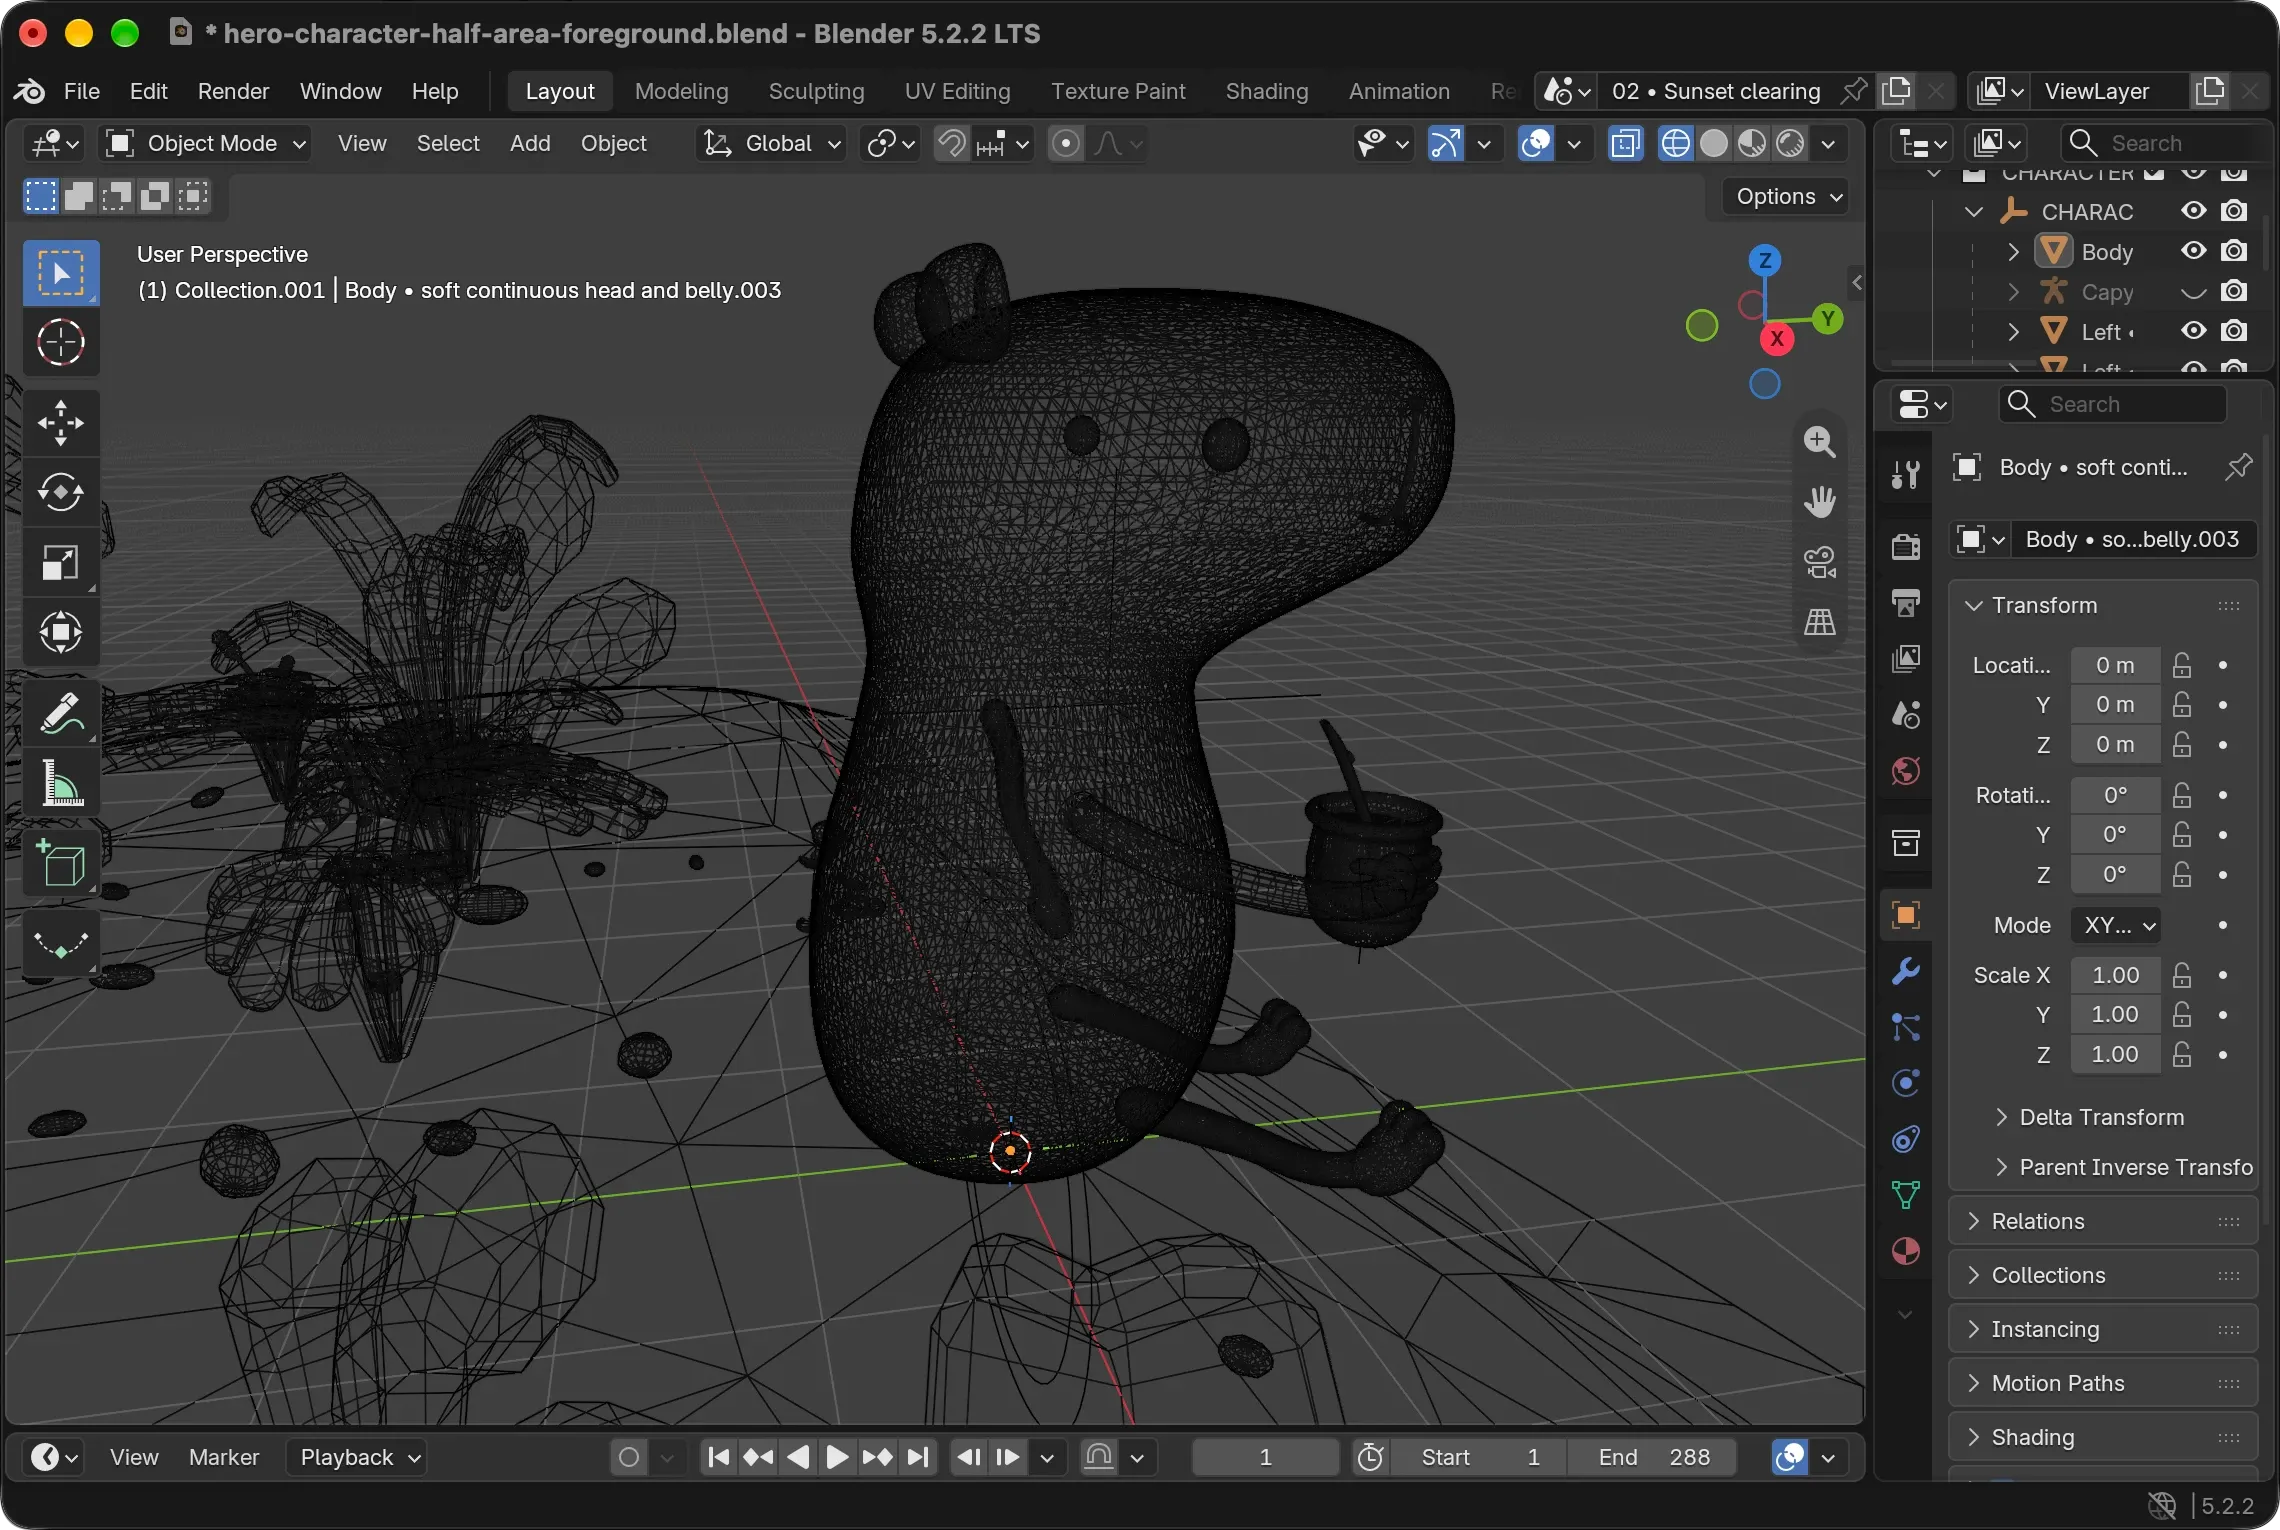Screen dimensions: 2280x1530
Task: Open the Global orientation dropdown
Action: point(772,144)
